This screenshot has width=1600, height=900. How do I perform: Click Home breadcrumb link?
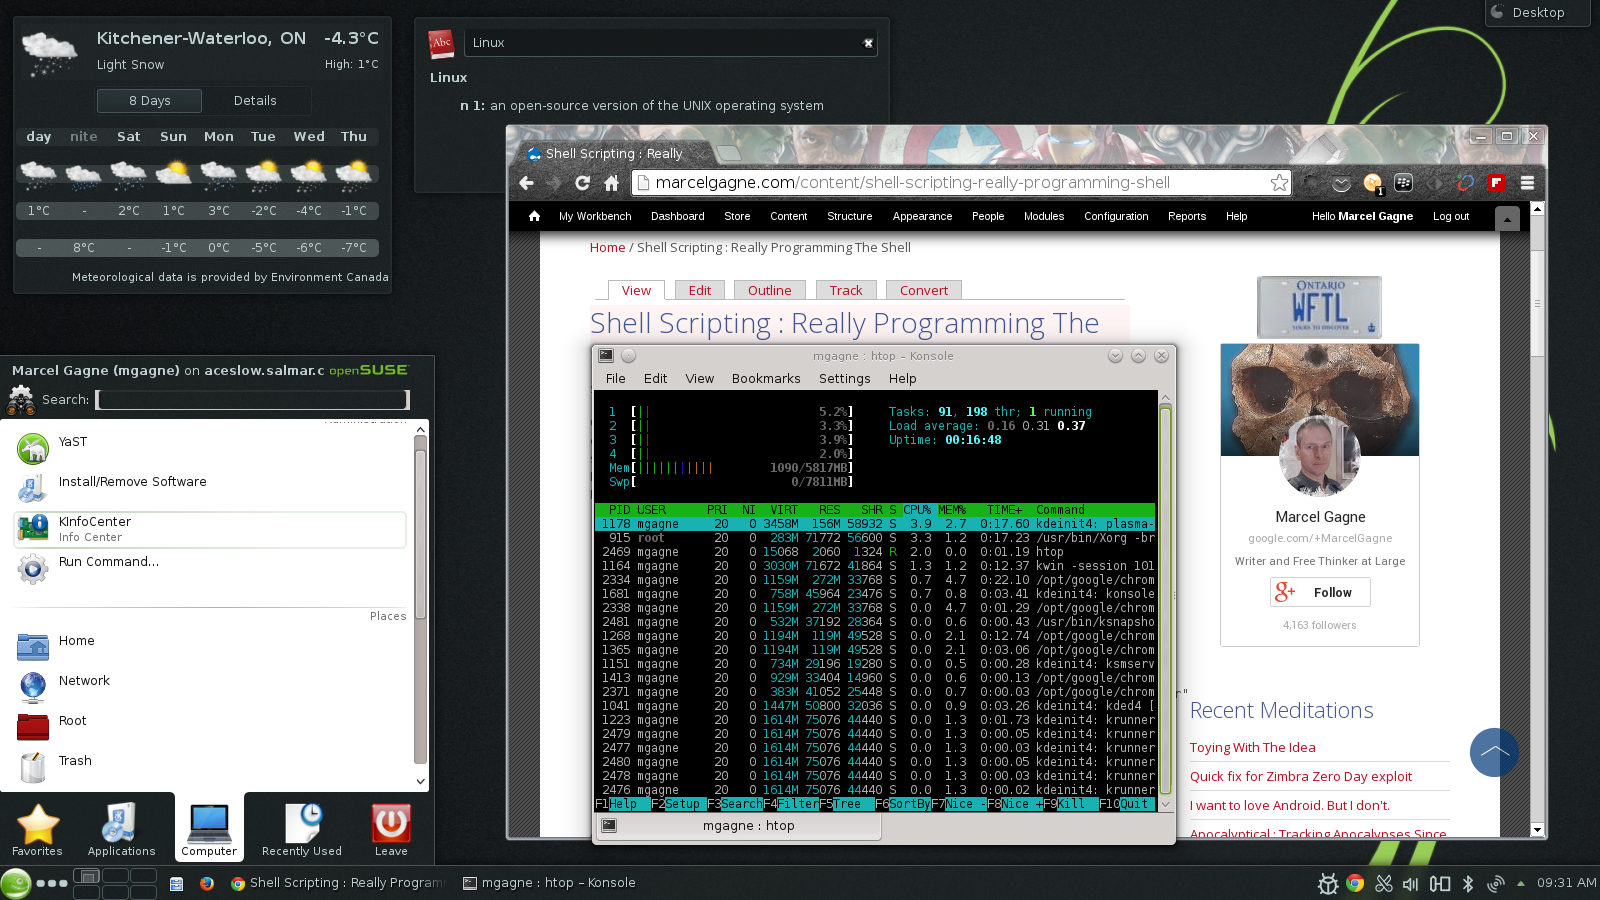(x=607, y=247)
